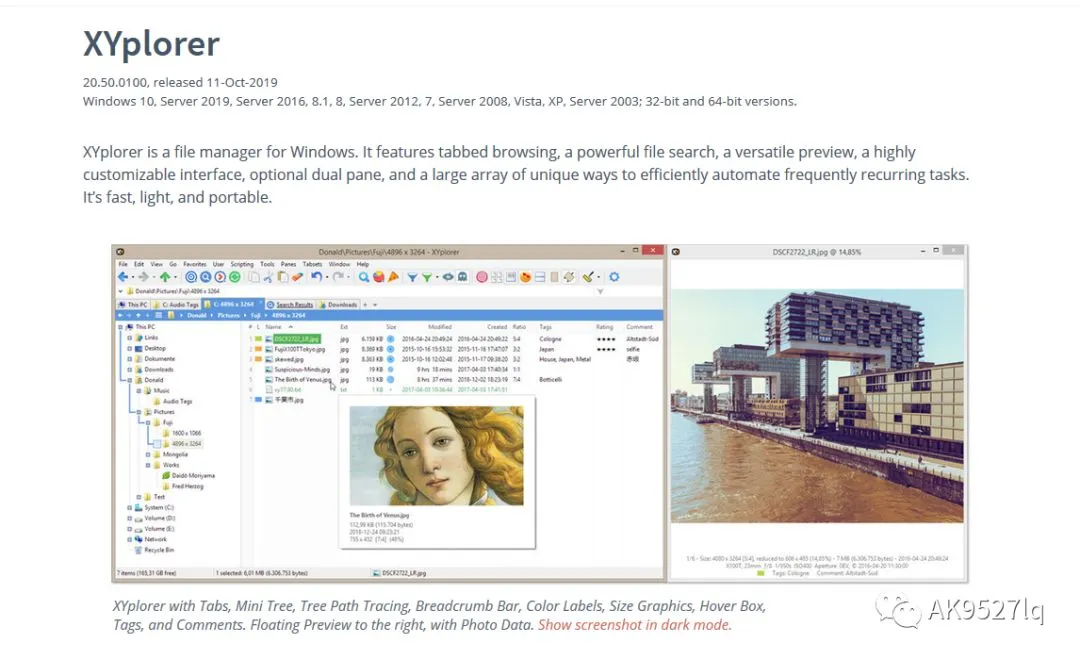Click the blue Undo arrow icon

(x=317, y=276)
